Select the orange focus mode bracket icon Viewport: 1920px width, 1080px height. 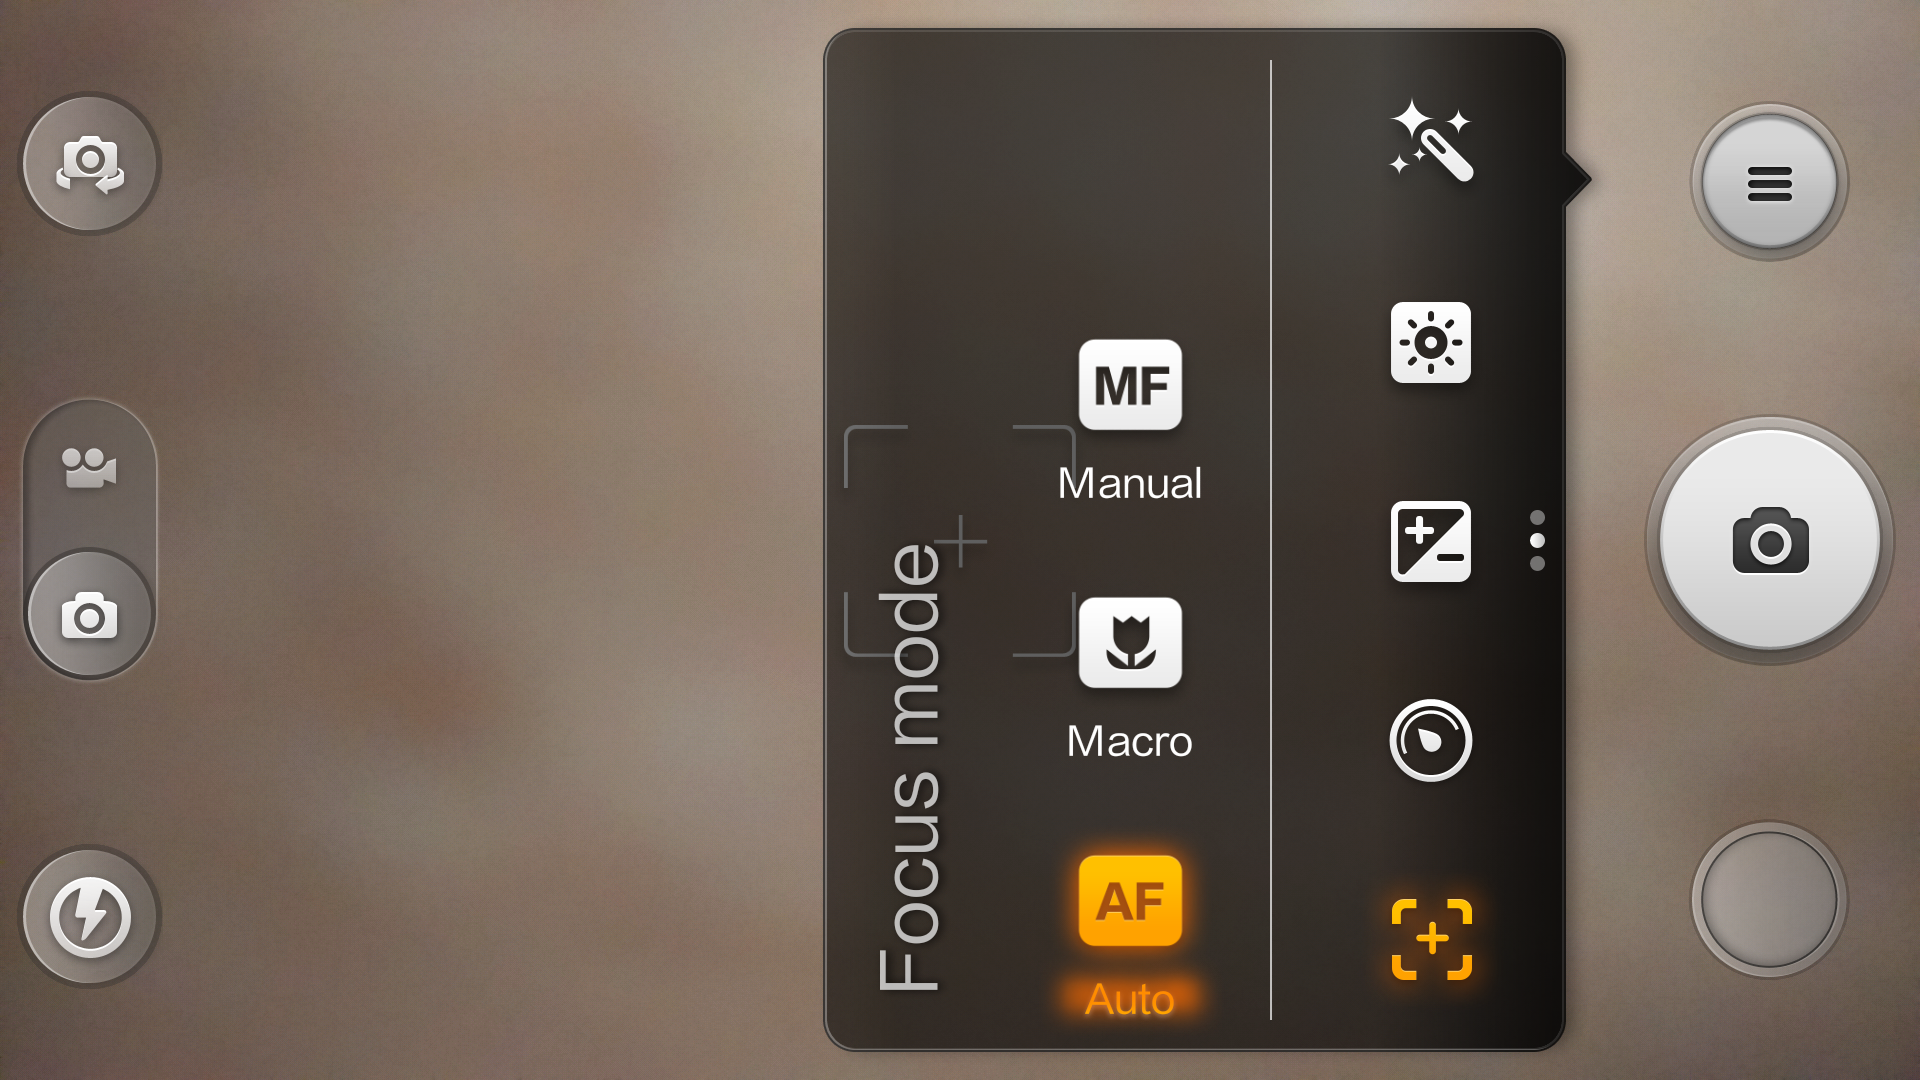(1432, 939)
